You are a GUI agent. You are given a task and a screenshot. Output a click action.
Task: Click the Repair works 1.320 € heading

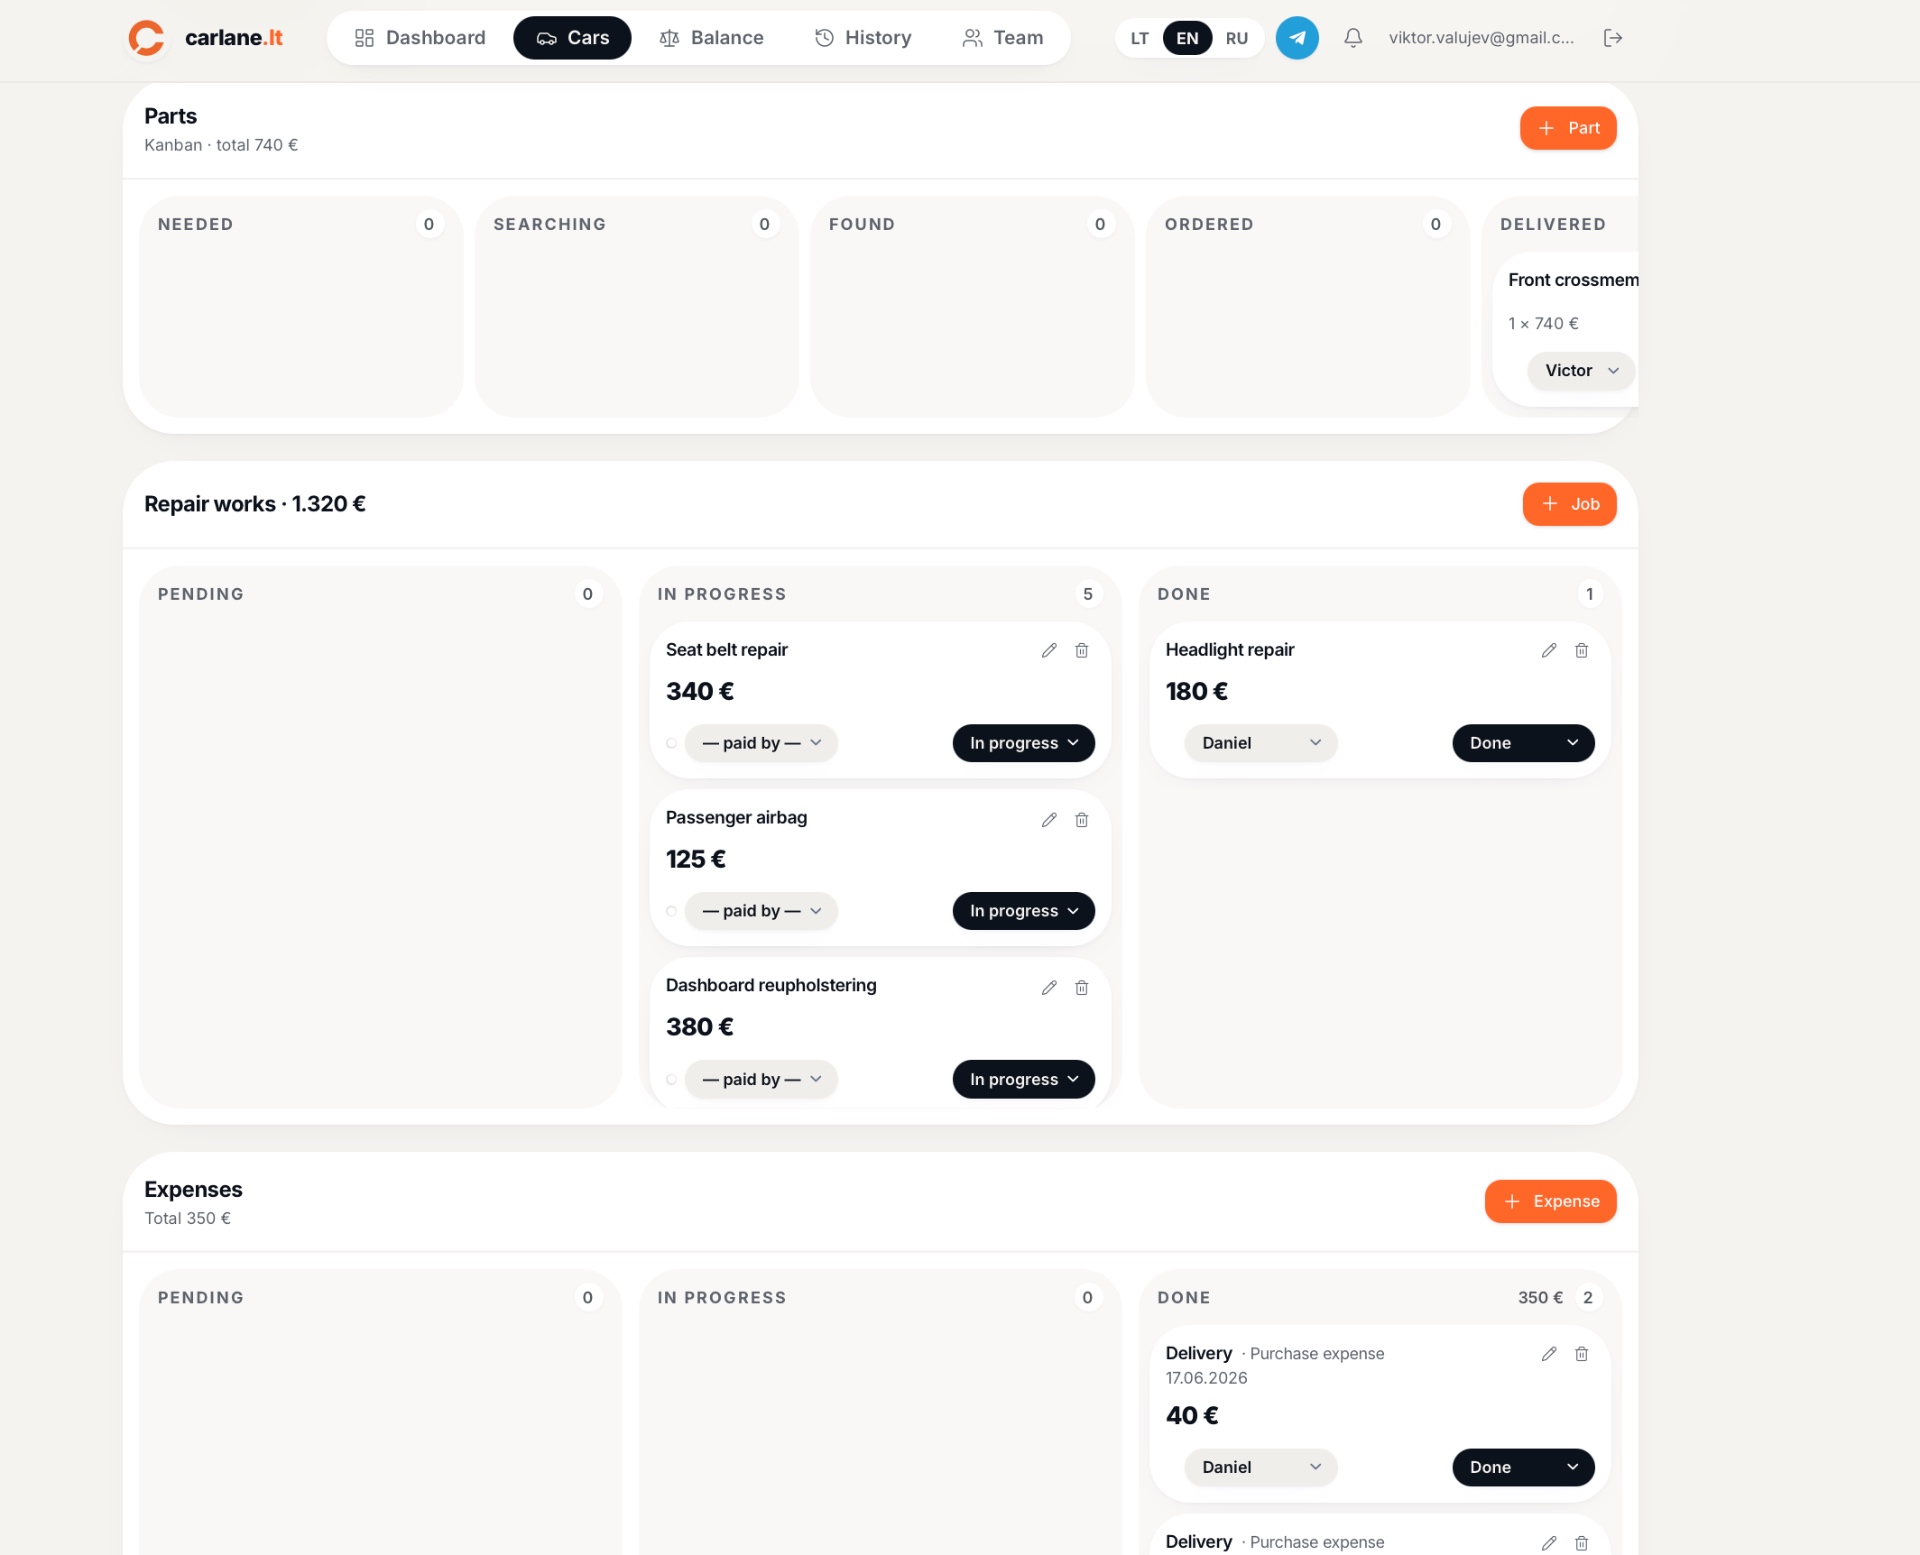coord(254,504)
